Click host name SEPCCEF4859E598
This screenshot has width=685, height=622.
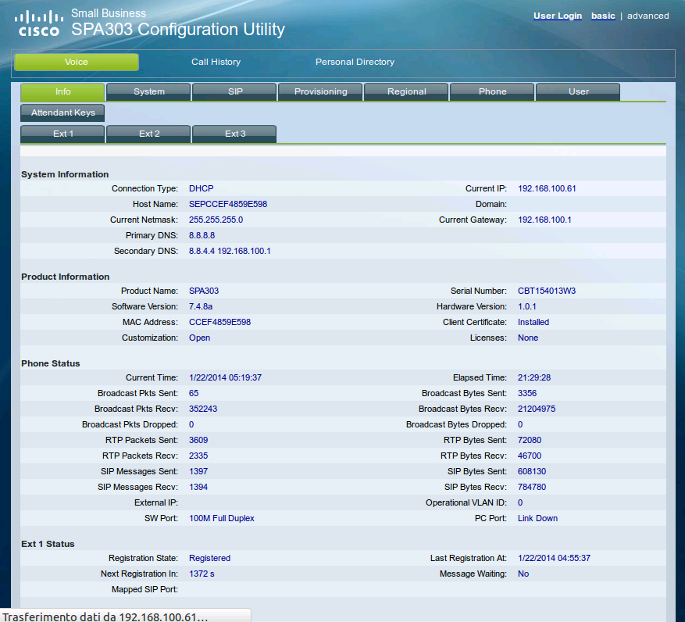tap(228, 204)
